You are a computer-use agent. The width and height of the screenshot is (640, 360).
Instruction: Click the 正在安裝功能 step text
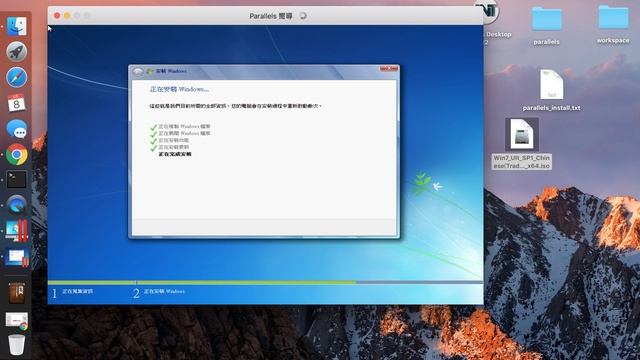point(173,140)
